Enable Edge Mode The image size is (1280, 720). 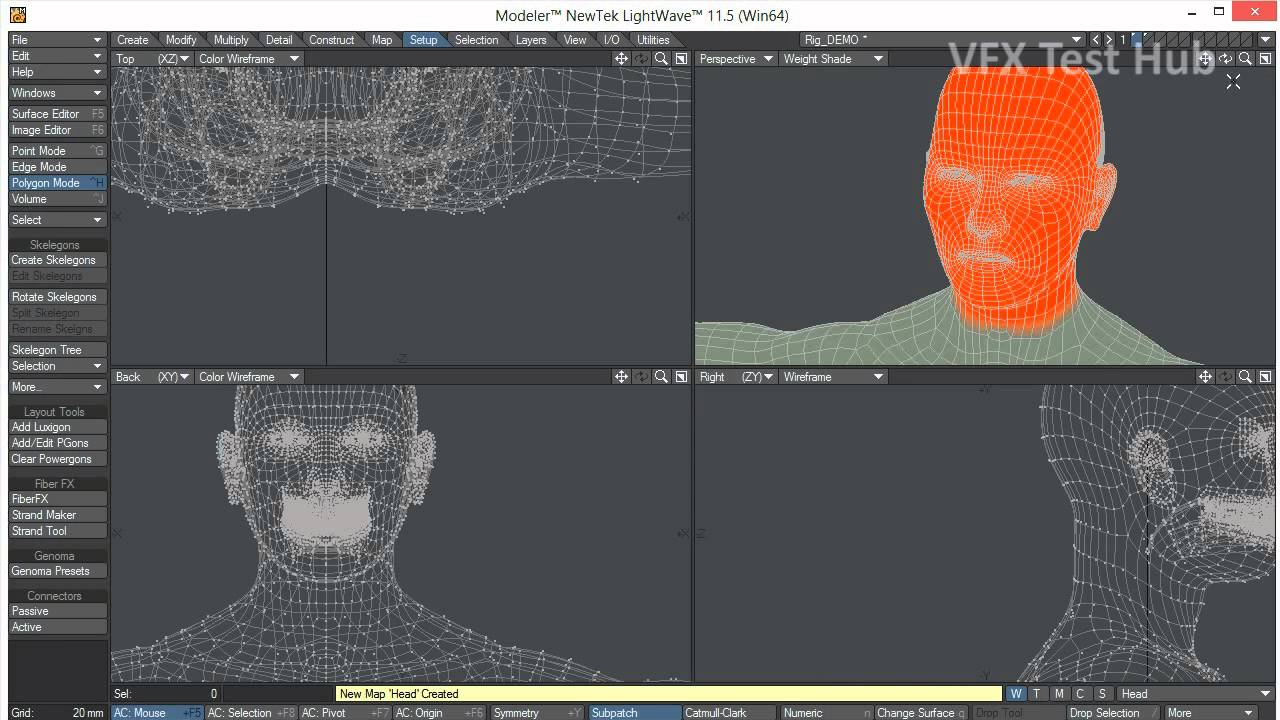pyautogui.click(x=58, y=167)
